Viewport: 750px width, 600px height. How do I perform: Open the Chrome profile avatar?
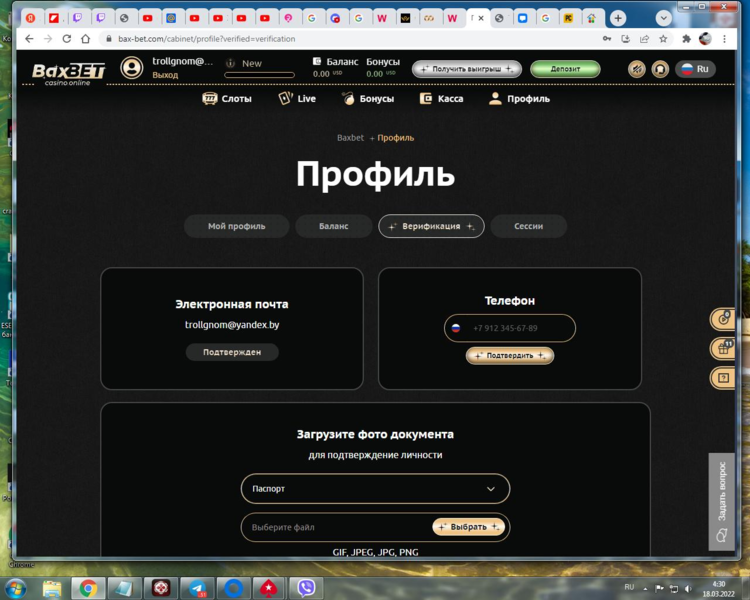tap(705, 39)
